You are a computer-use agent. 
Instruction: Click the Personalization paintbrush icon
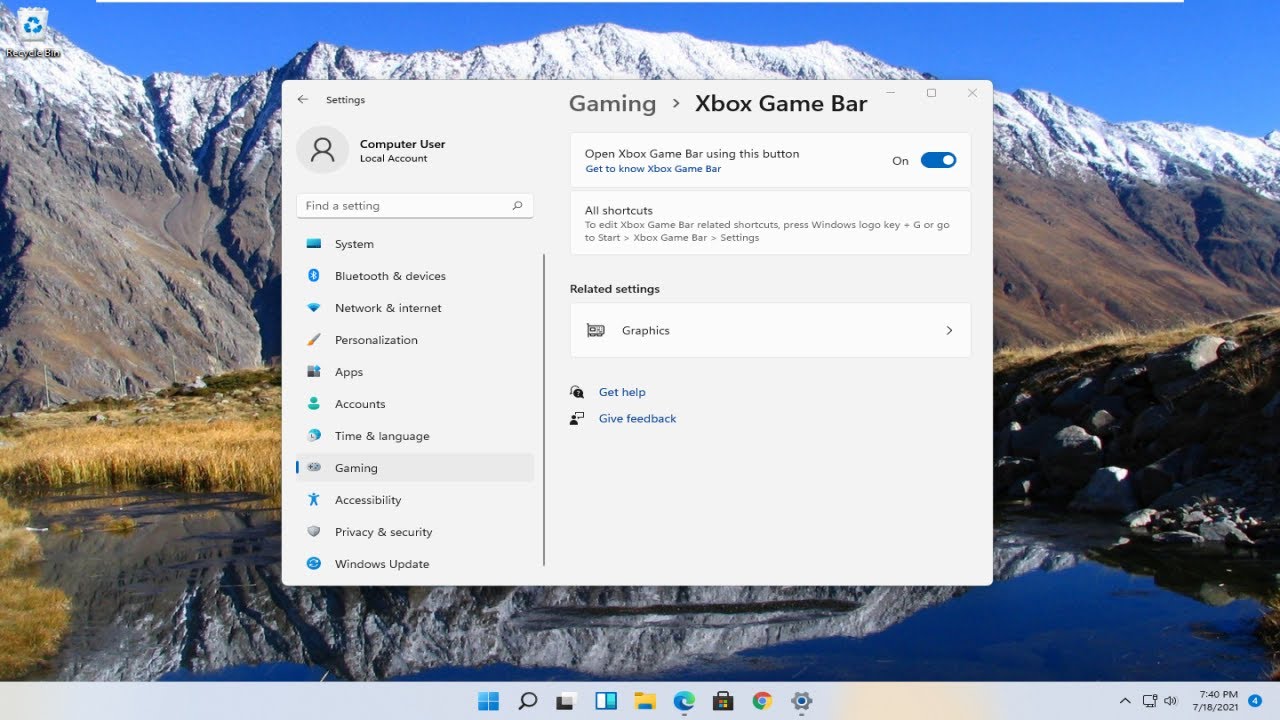tap(314, 340)
